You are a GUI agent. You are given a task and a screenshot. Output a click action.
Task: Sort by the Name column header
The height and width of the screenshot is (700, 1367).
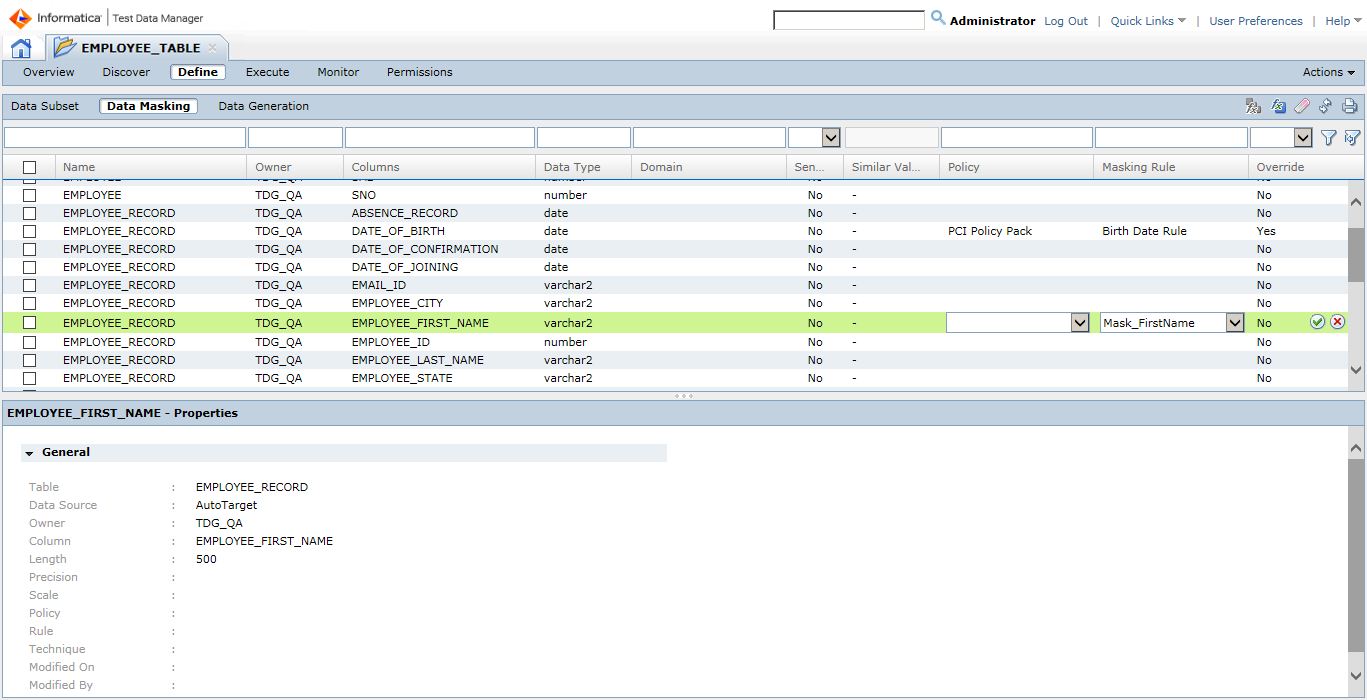point(79,167)
